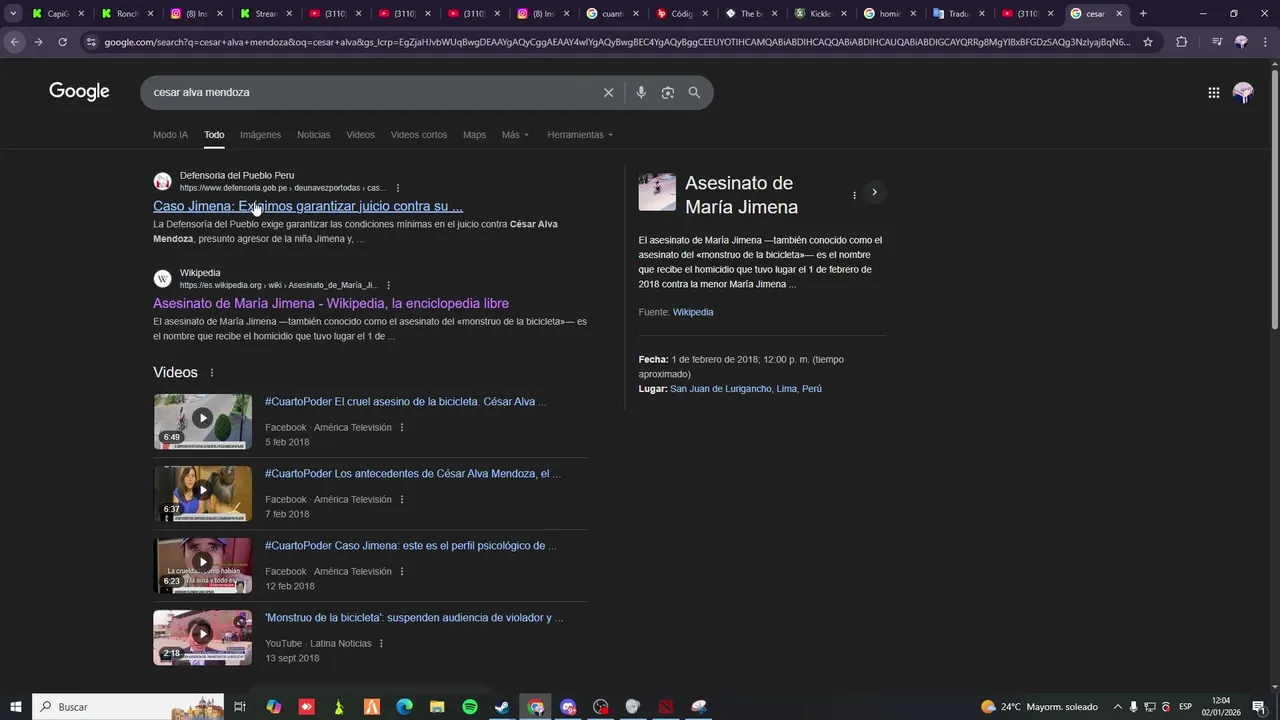Open video about perfil psicológico
Image resolution: width=1280 pixels, height=720 pixels.
411,546
